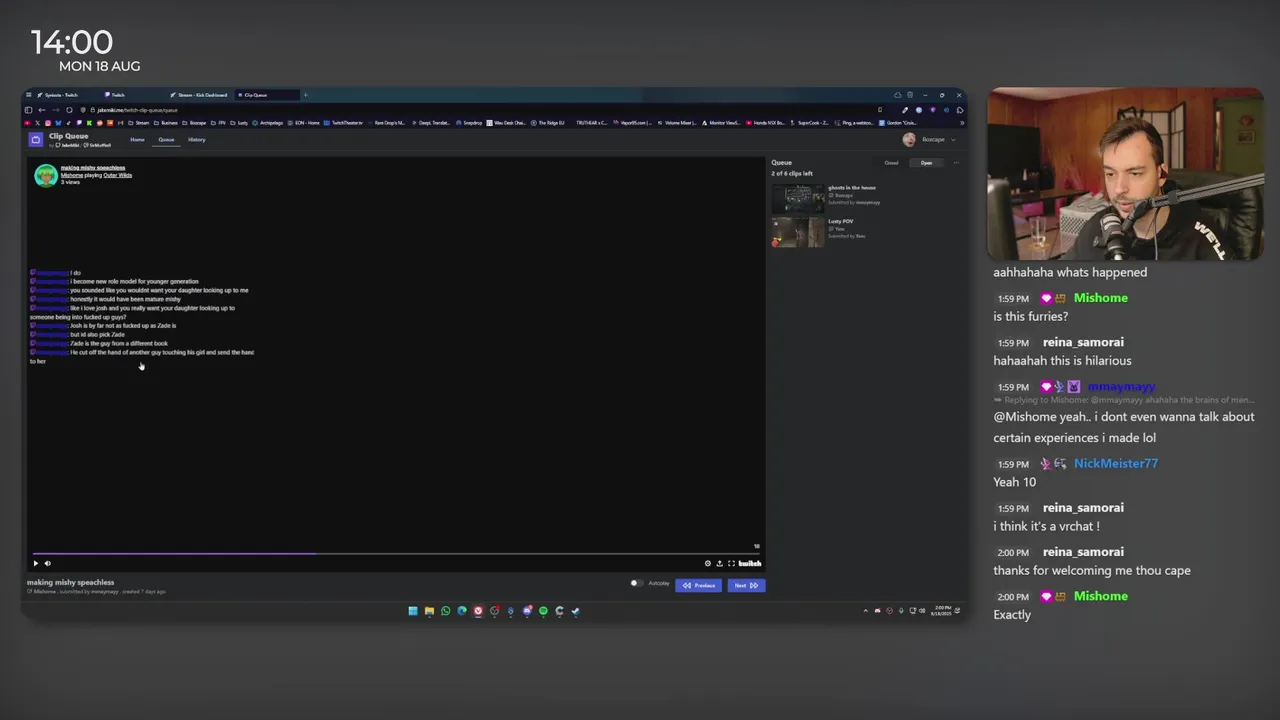Skip to the Next clip

click(746, 585)
